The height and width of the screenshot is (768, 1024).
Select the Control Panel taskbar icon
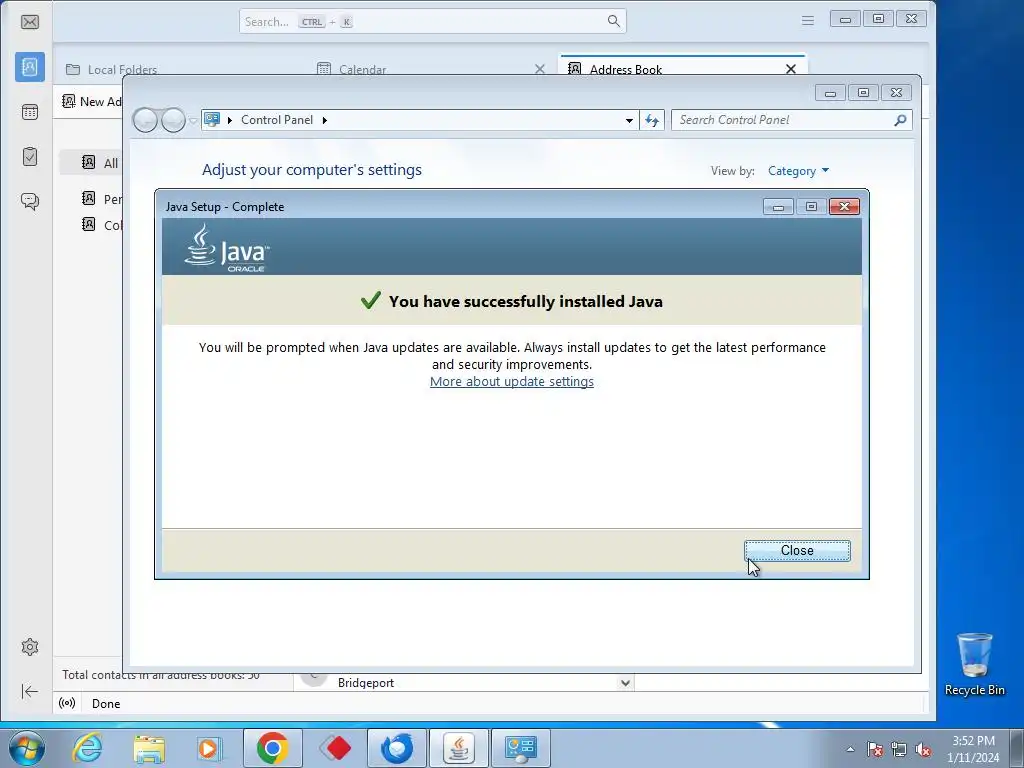pos(520,748)
